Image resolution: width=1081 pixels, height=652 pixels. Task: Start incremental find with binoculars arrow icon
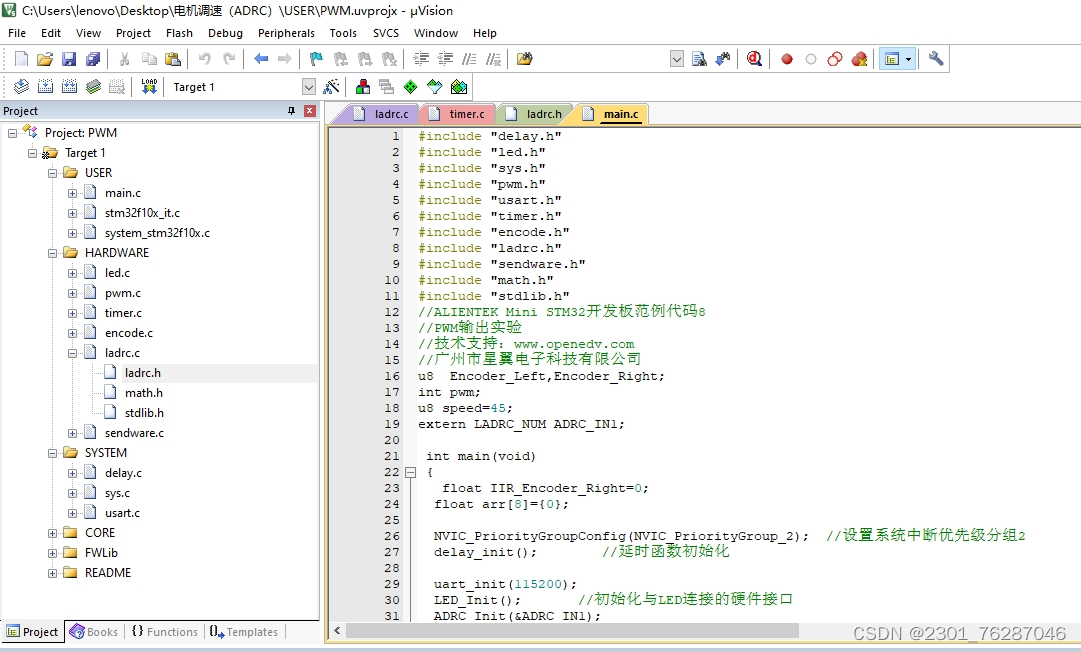tap(723, 59)
